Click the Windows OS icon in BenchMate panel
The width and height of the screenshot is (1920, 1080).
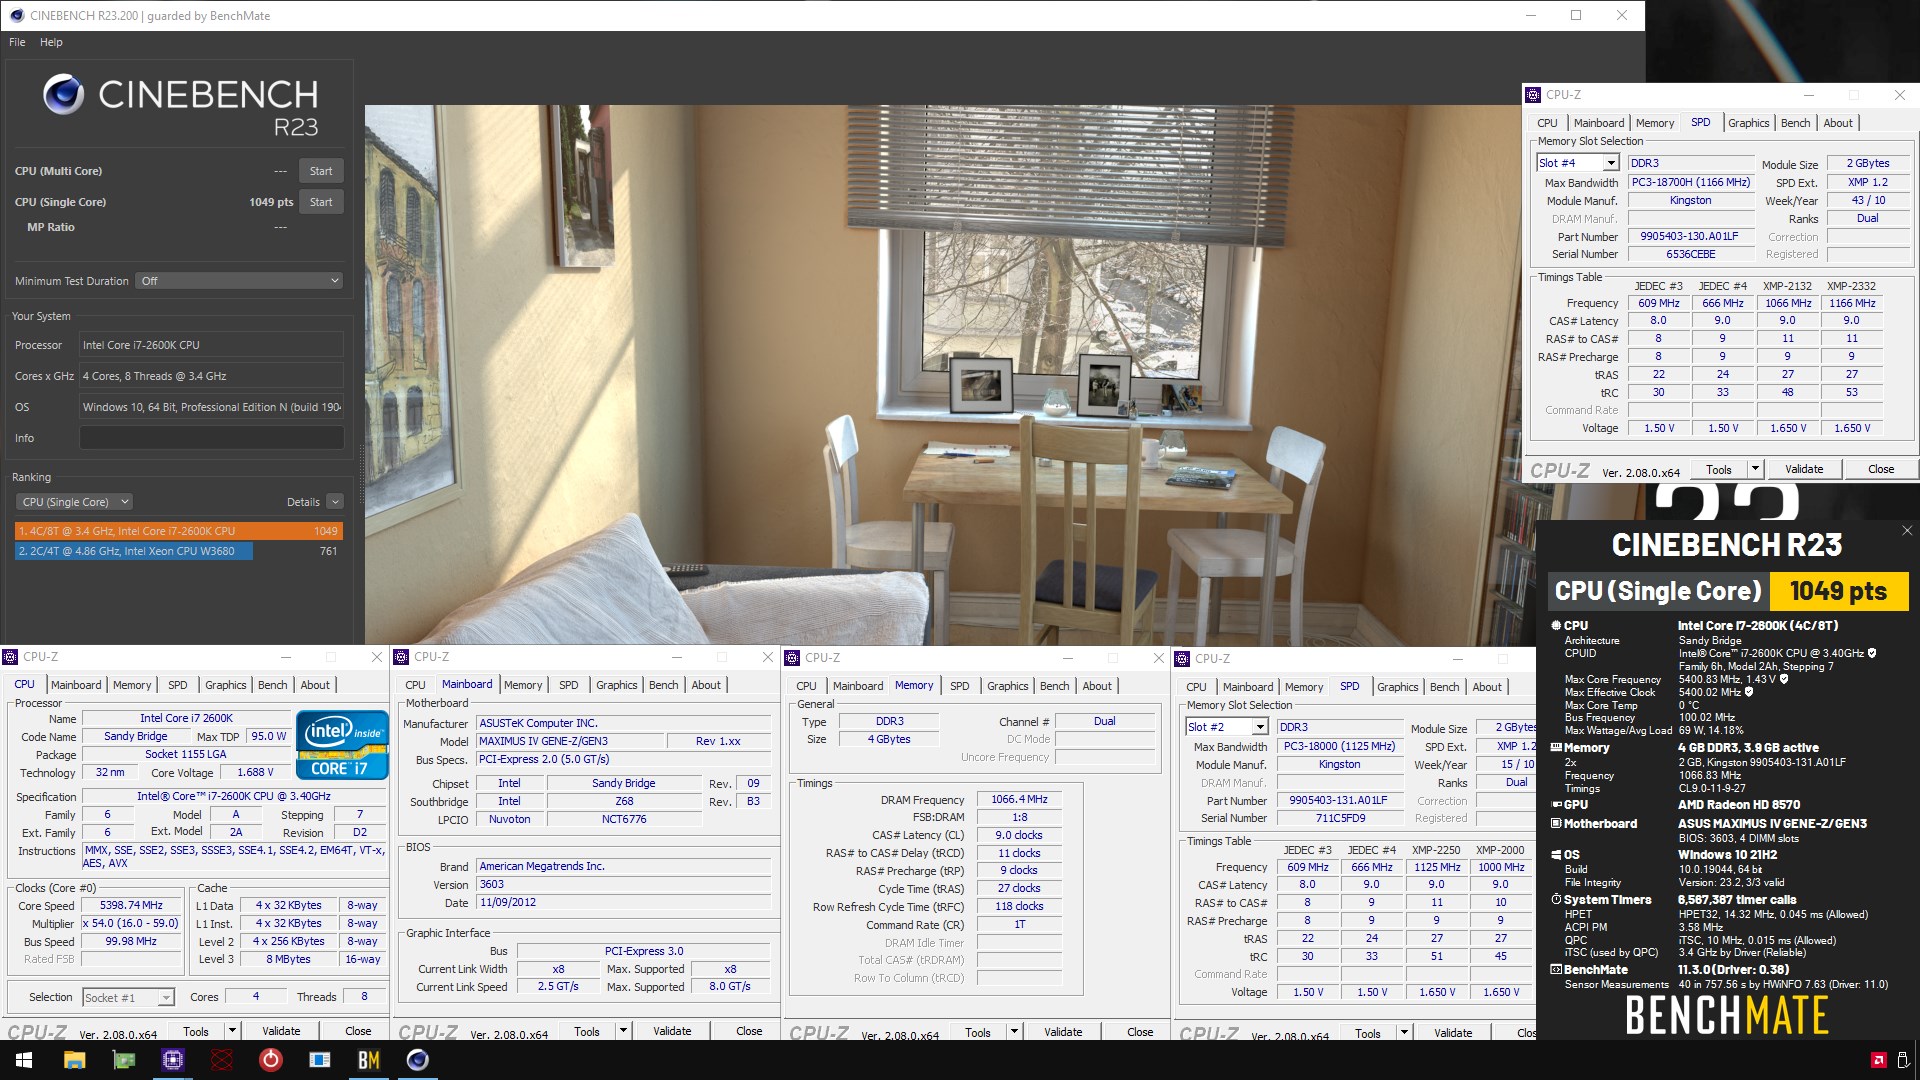coord(1556,855)
